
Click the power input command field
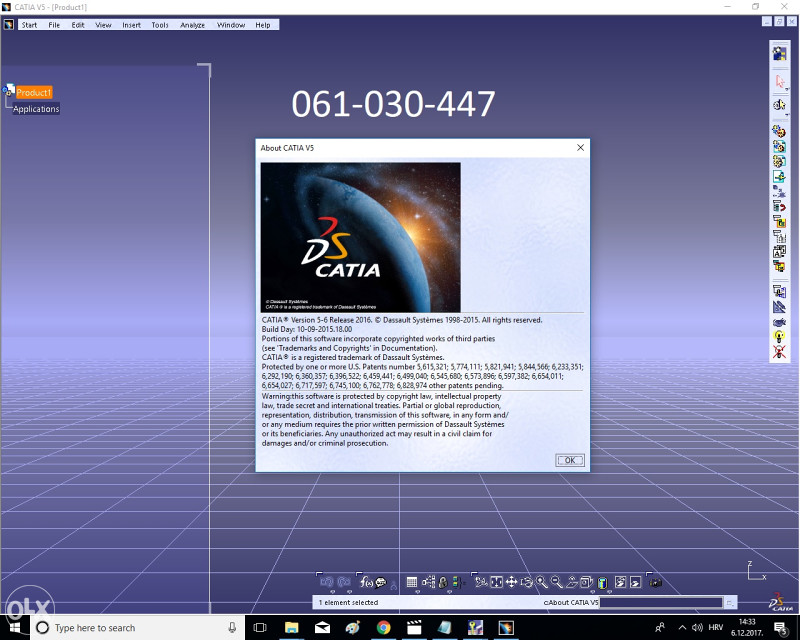click(x=661, y=603)
